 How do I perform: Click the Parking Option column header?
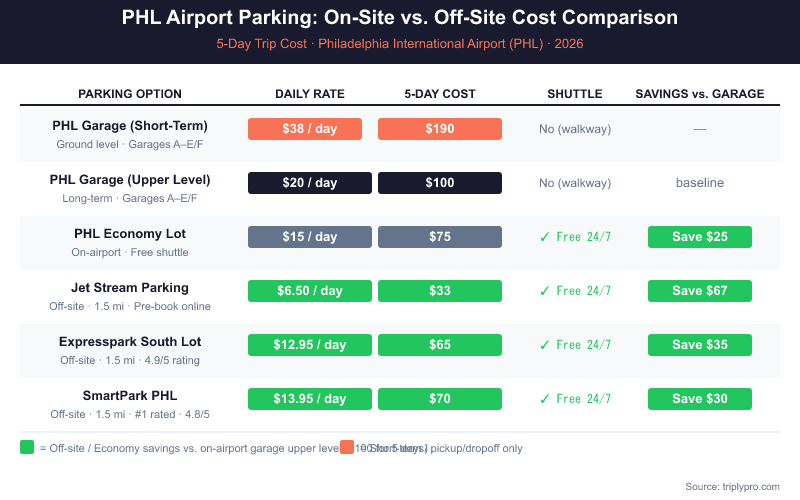click(130, 94)
